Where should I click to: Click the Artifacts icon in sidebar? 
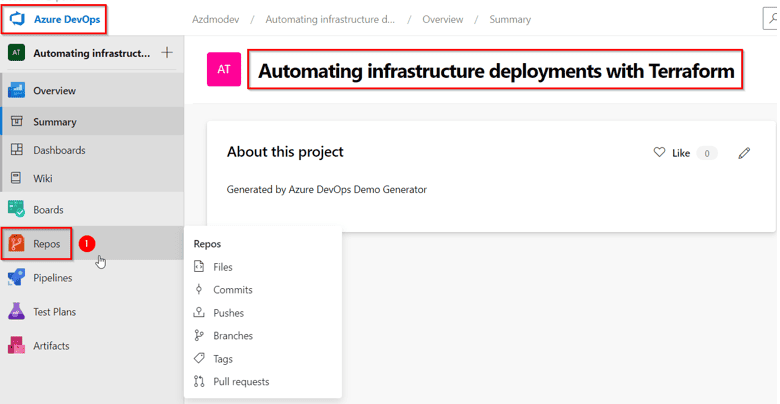pos(16,345)
